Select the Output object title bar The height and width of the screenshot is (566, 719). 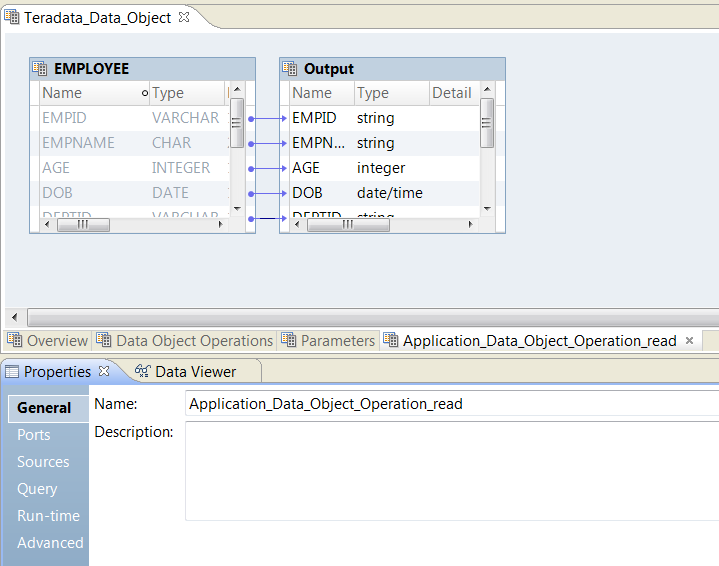click(x=393, y=69)
